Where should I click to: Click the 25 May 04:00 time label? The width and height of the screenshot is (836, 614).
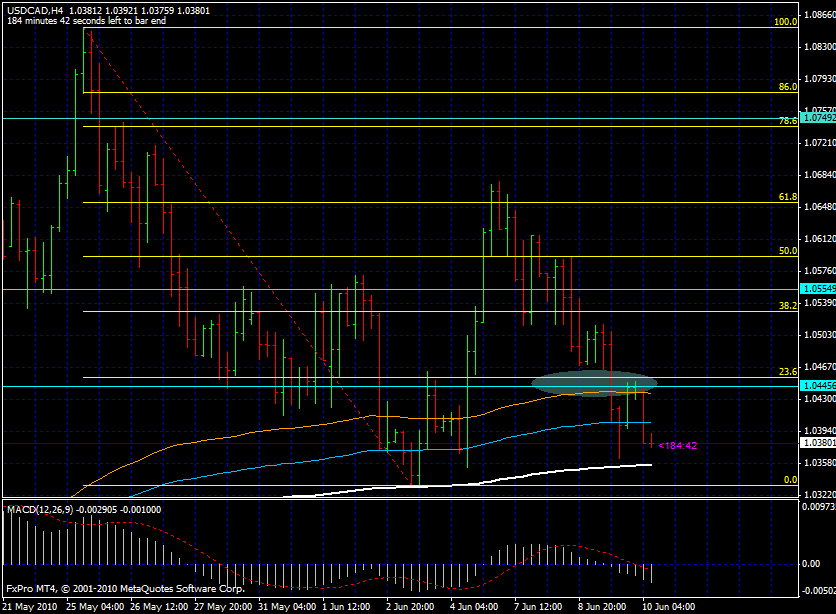[95, 607]
